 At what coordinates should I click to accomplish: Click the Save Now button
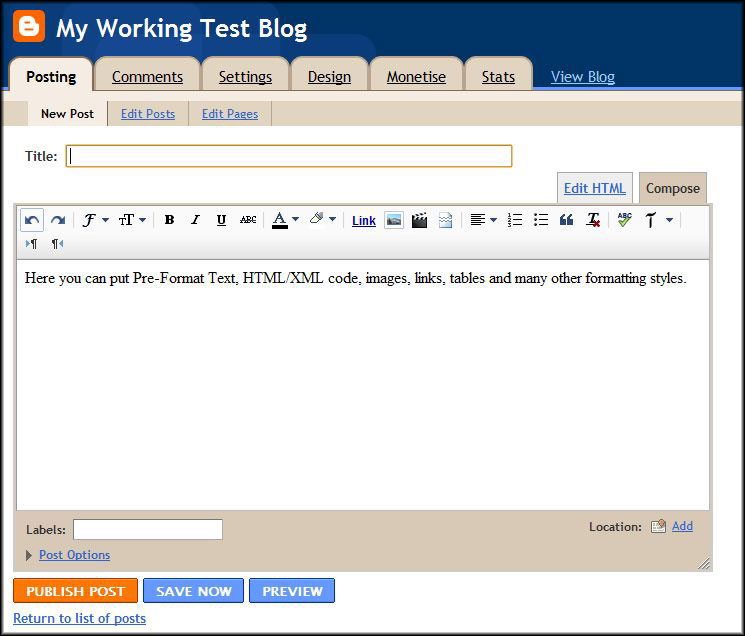[193, 590]
